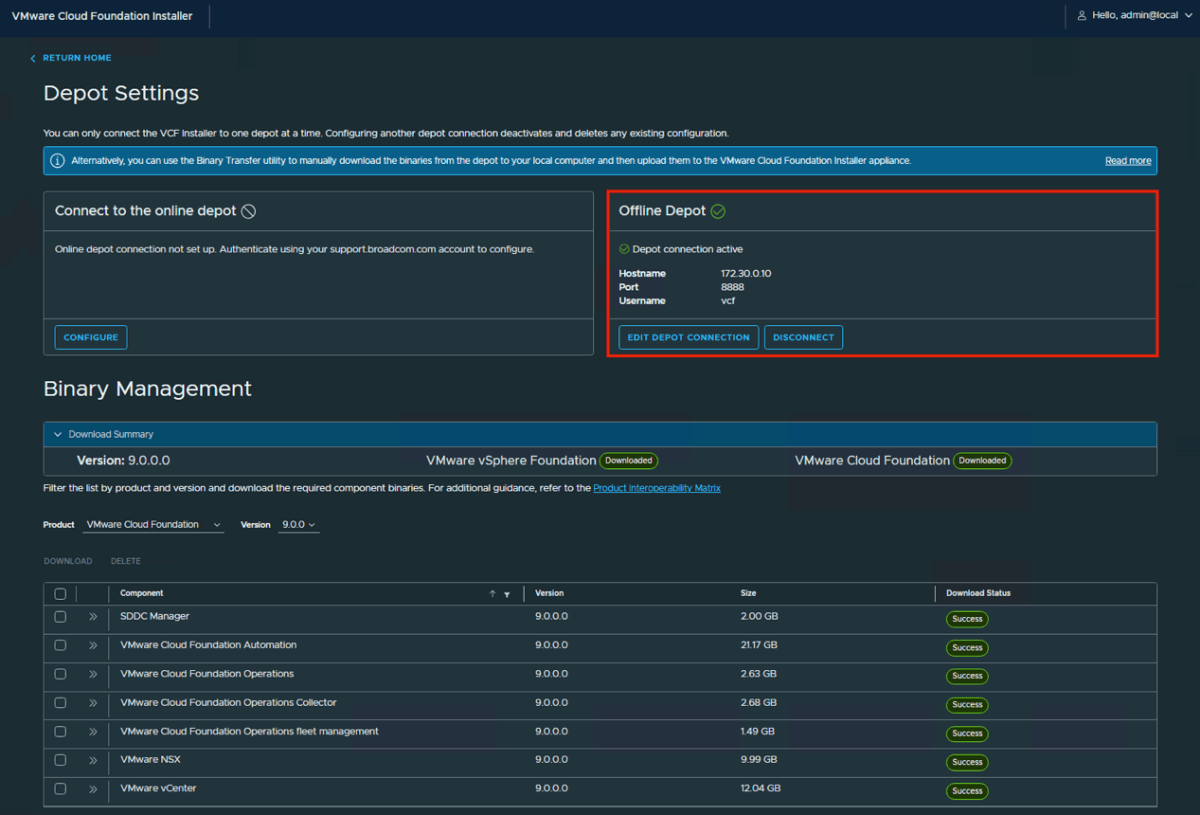Viewport: 1200px width, 815px height.
Task: Open the Version 9.0.0 dropdown
Action: point(299,525)
